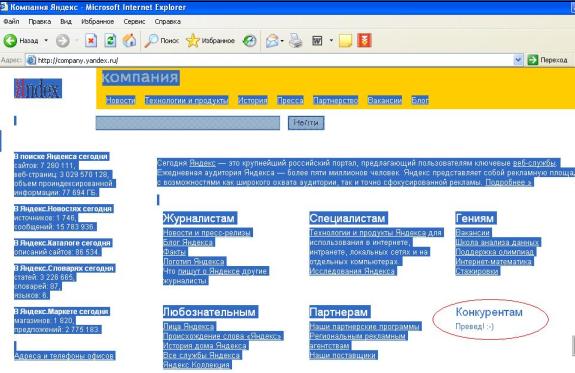Screen dimensions: 575x373
Task: Click the grey Forward arrow icon
Action: 62,40
